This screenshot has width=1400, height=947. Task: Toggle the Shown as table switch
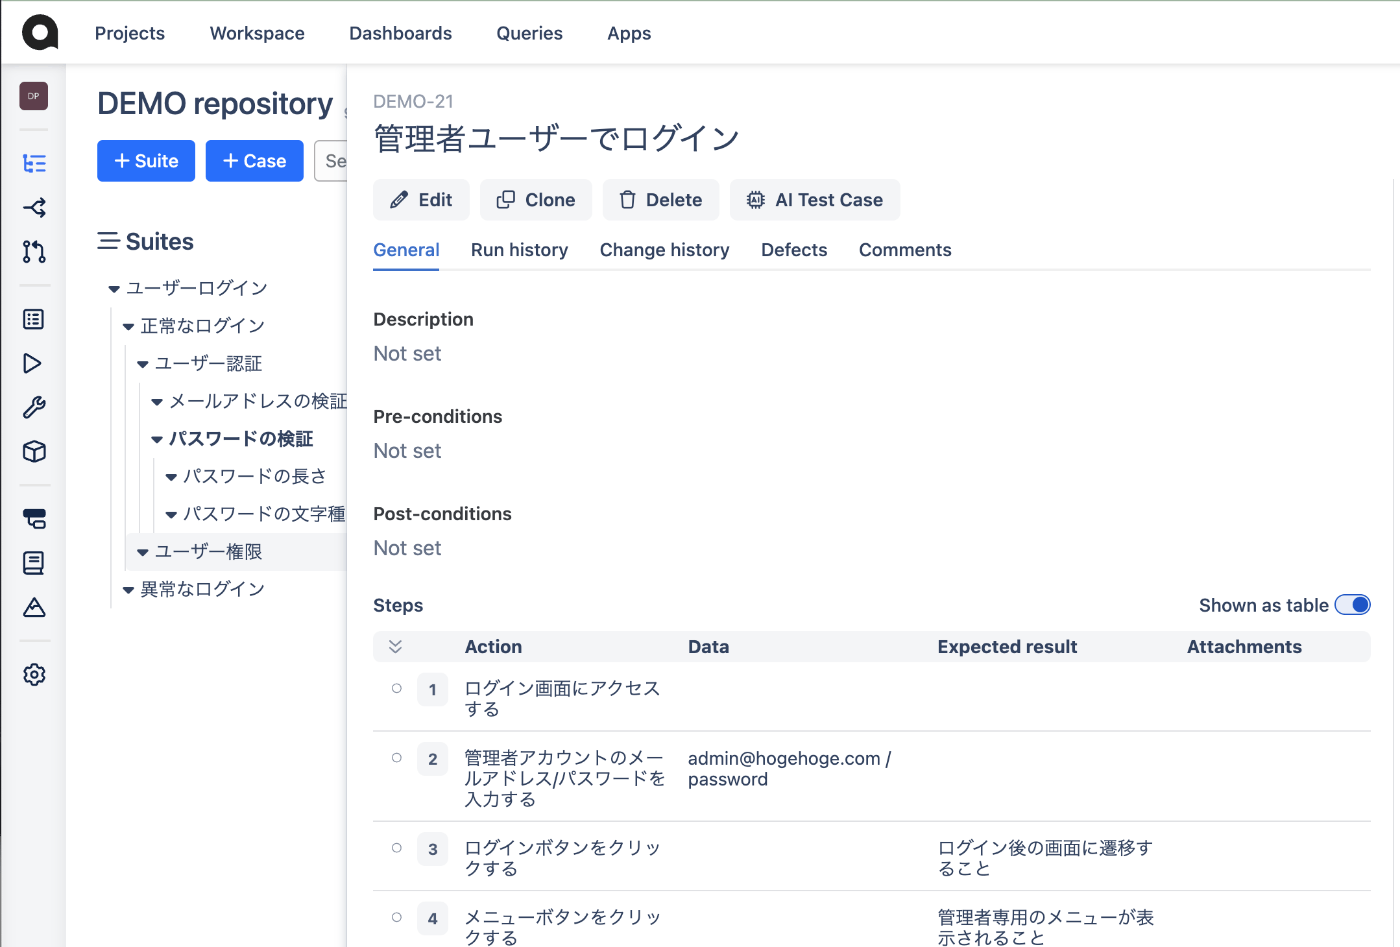pos(1352,605)
